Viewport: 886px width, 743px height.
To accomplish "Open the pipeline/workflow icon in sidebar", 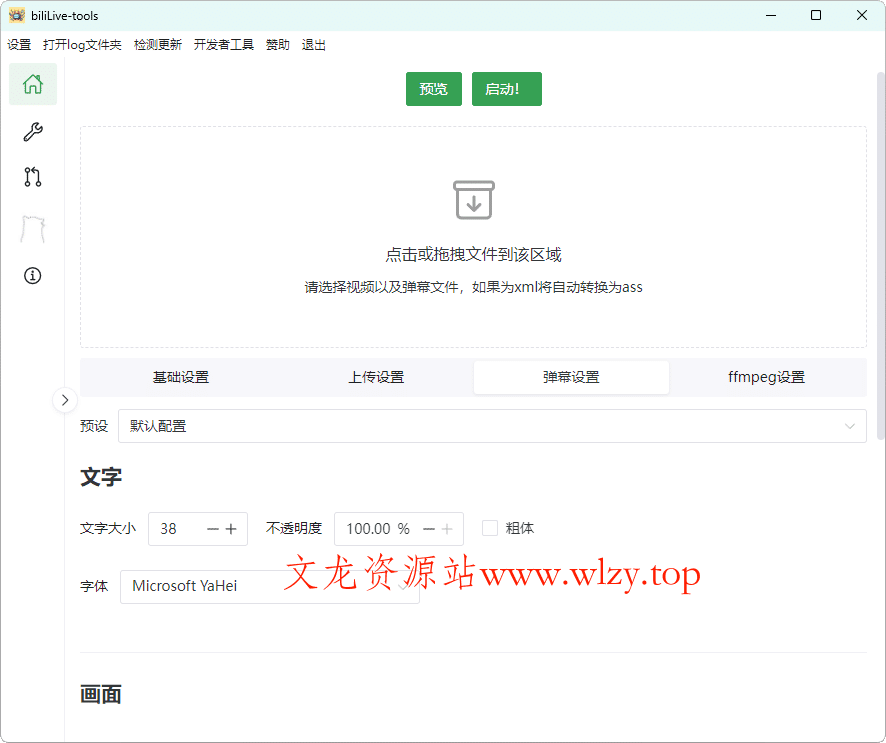I will pos(32,177).
